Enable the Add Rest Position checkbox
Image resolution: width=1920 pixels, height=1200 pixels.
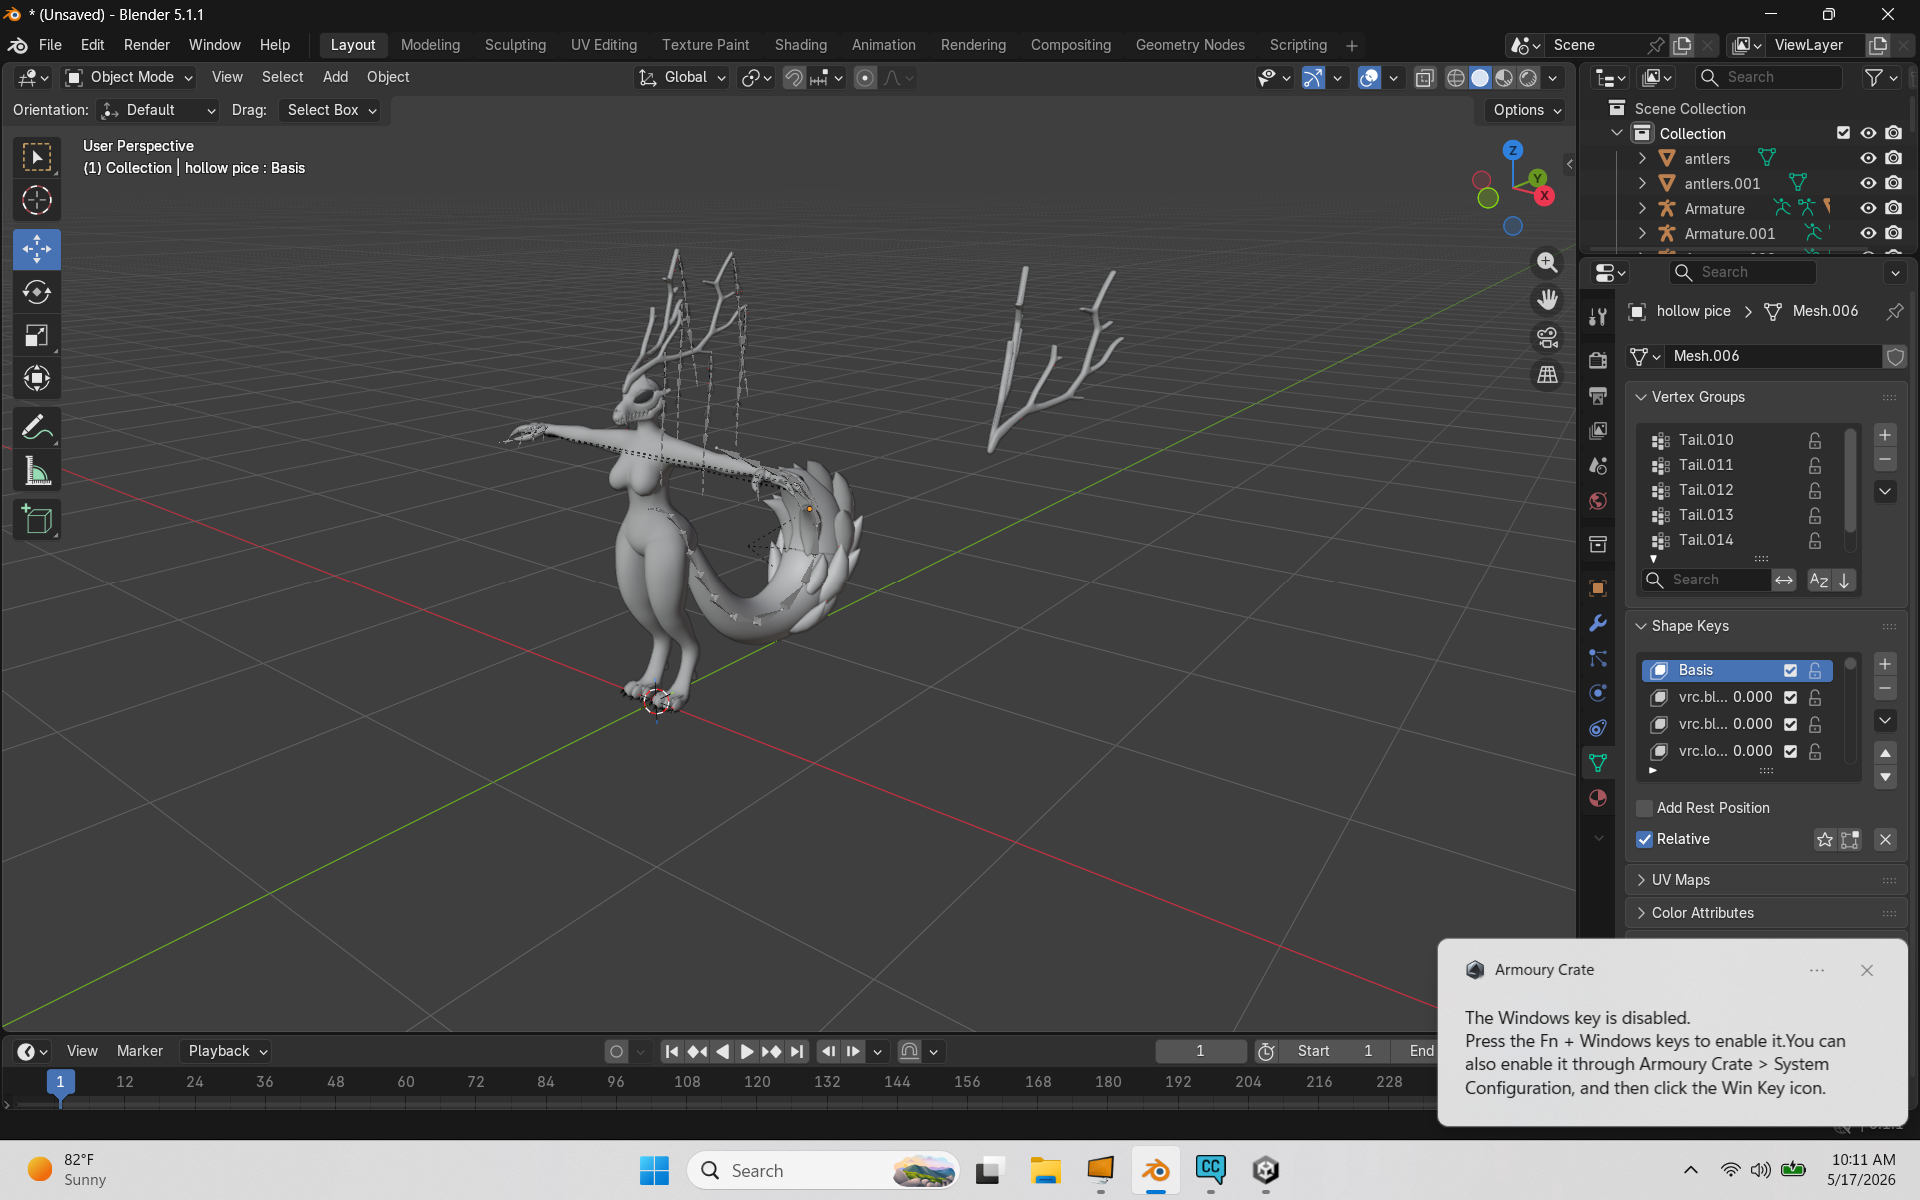[1644, 808]
